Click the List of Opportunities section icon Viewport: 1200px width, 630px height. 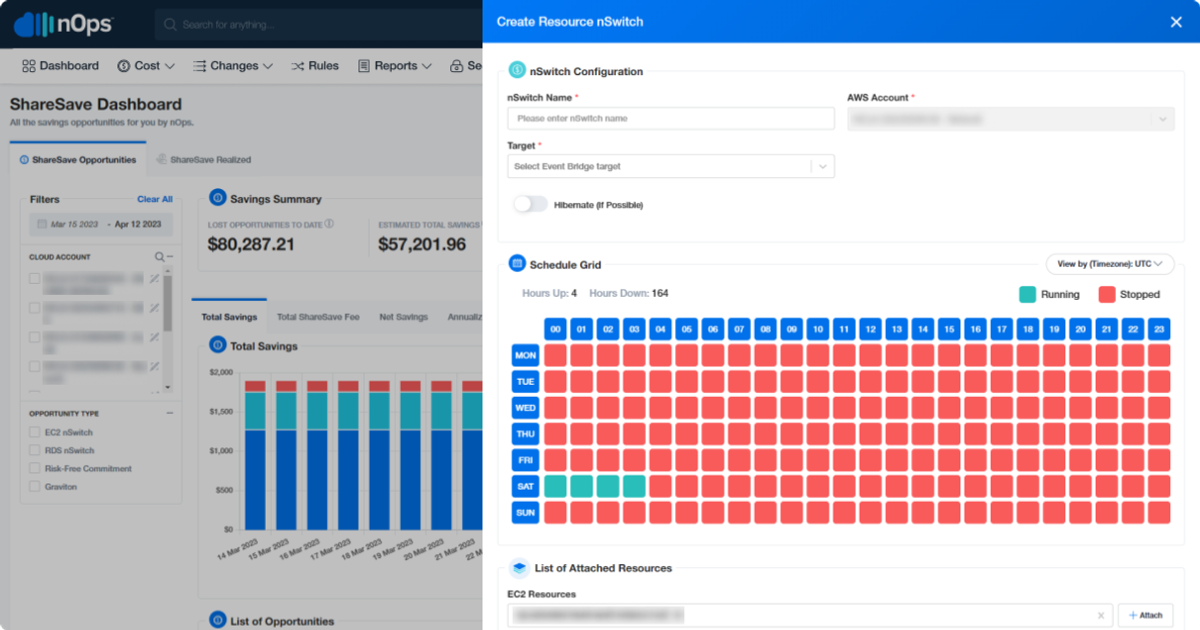[x=217, y=620]
